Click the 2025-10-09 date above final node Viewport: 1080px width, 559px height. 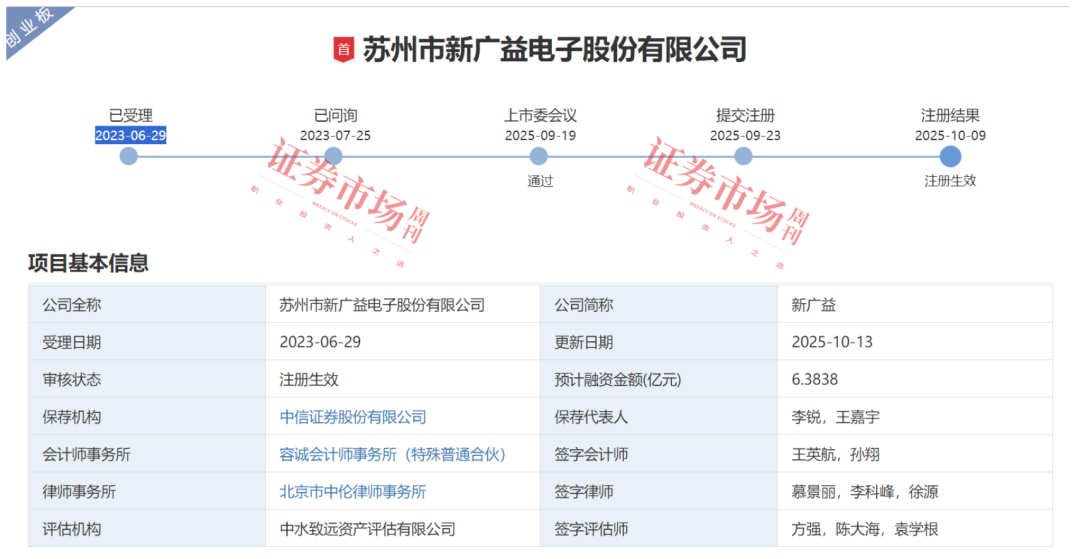point(950,135)
